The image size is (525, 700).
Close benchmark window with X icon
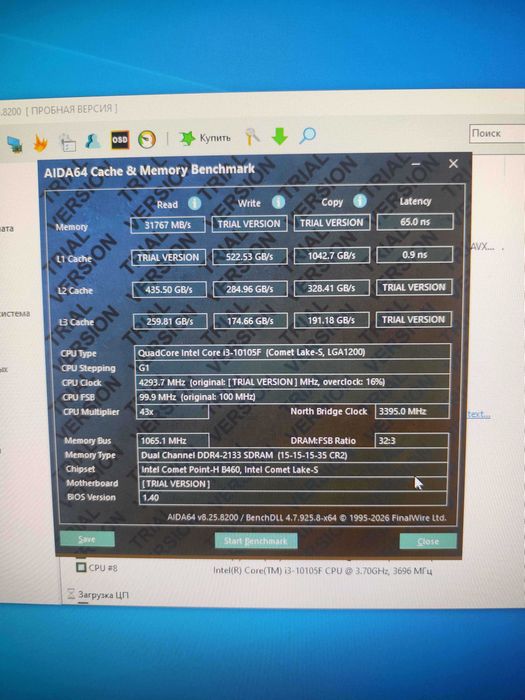click(x=453, y=164)
